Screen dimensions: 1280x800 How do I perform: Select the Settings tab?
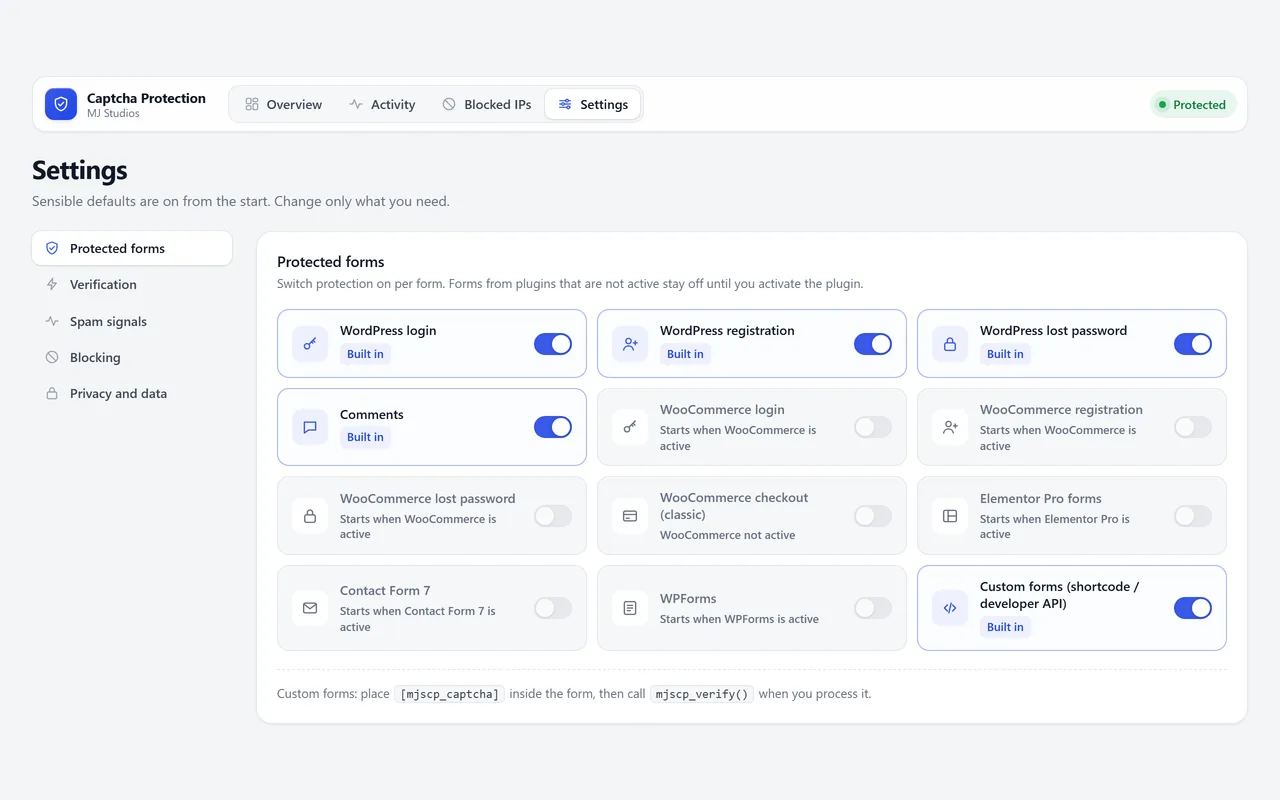(593, 104)
